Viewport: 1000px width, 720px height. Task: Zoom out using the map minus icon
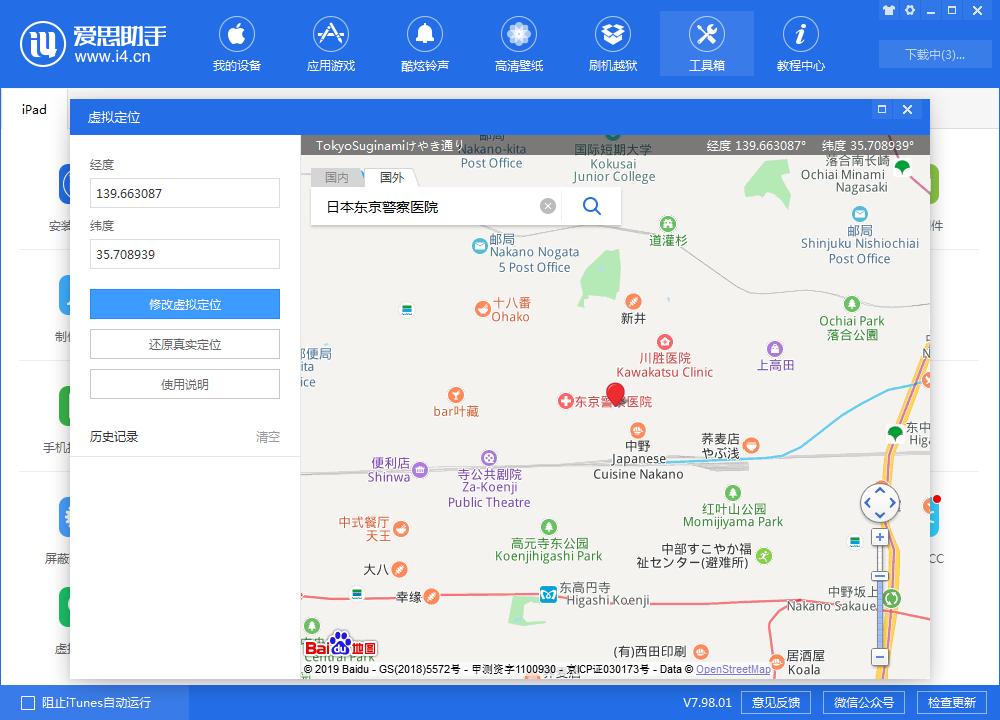click(x=879, y=657)
